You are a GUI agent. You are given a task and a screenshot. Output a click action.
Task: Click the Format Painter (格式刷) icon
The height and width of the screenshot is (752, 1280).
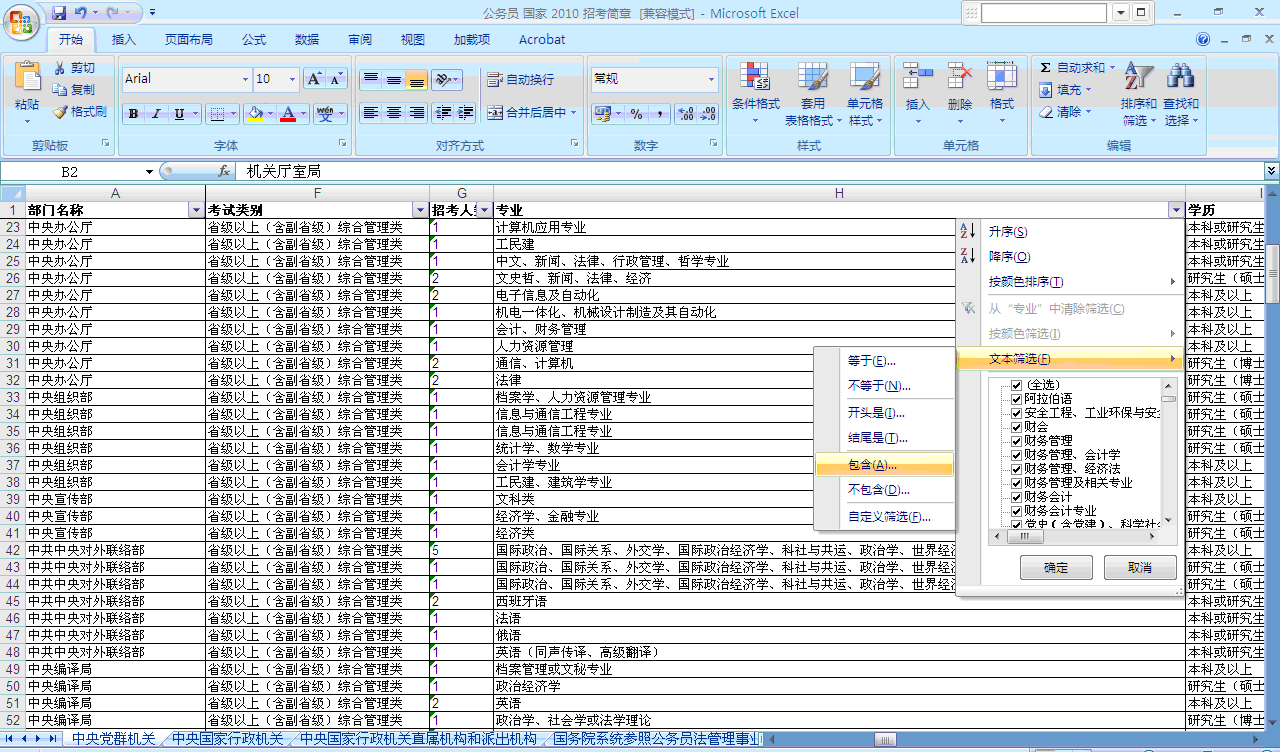click(61, 112)
